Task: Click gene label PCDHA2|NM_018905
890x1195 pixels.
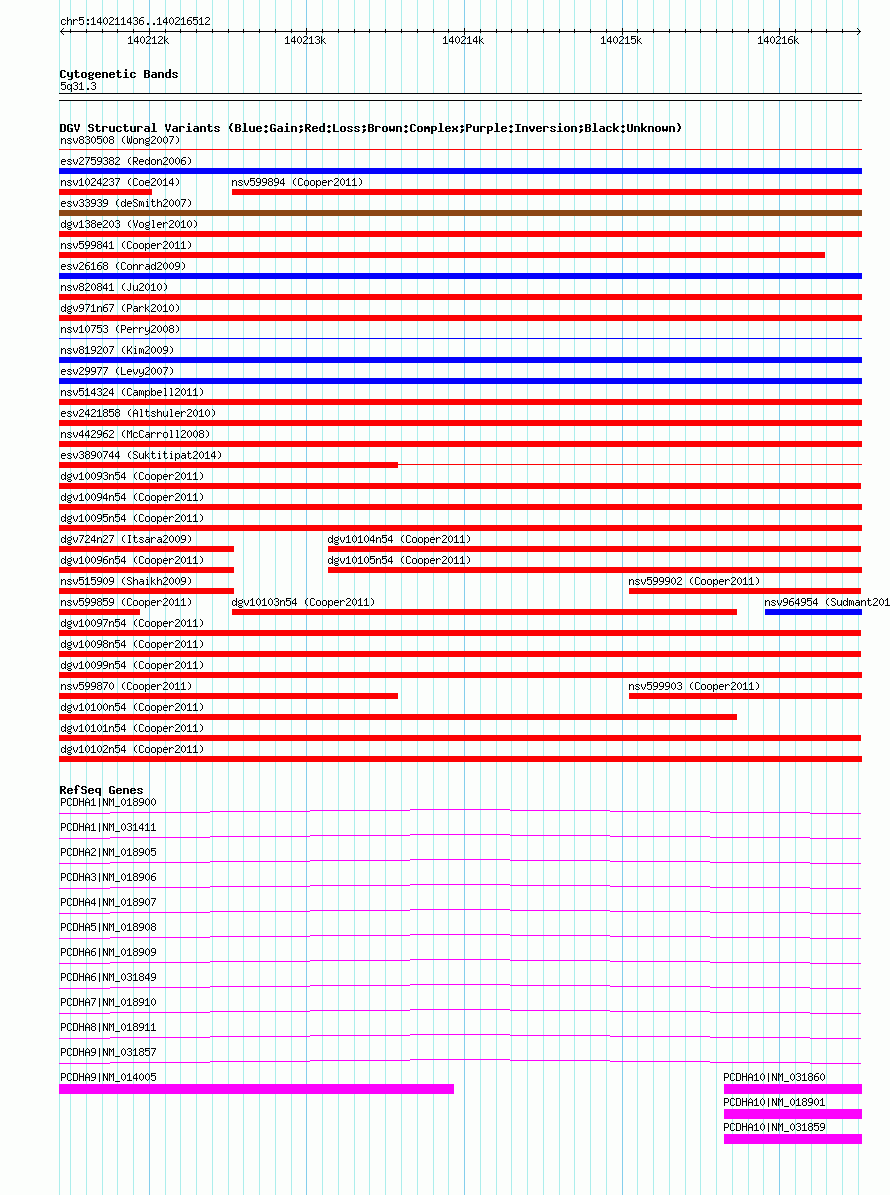Action: (x=108, y=852)
